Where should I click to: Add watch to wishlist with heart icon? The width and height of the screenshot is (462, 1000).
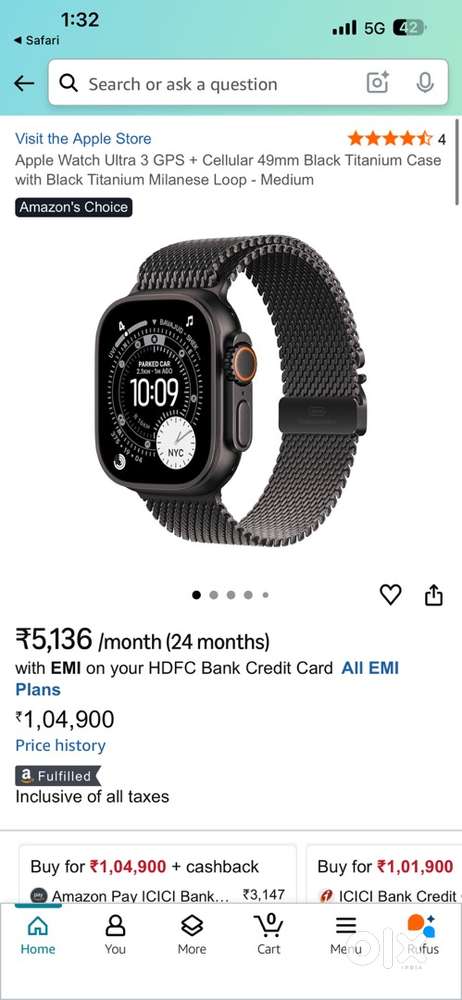coord(391,594)
